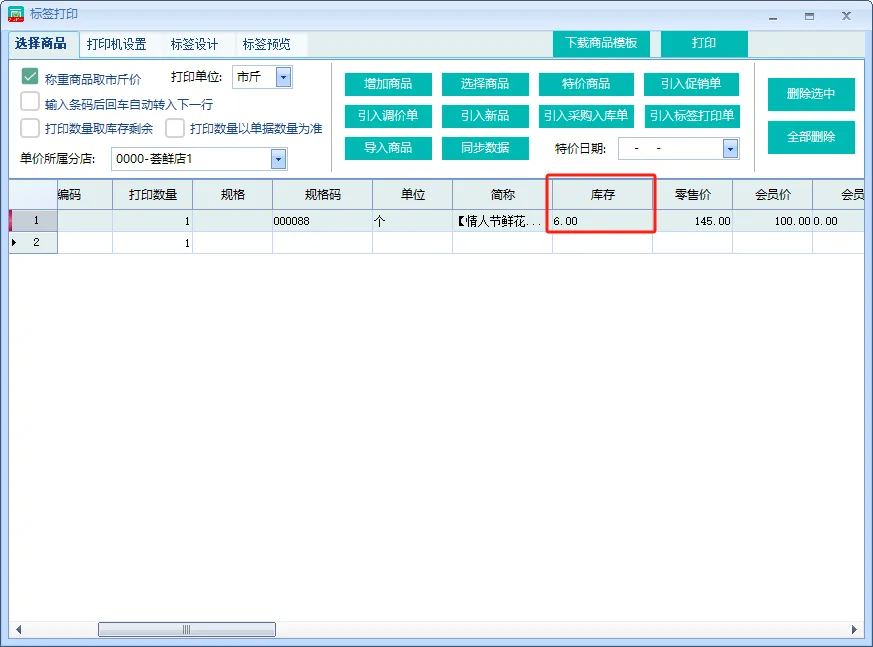Select row 1 by its row header
The width and height of the screenshot is (873, 647).
[x=33, y=221]
